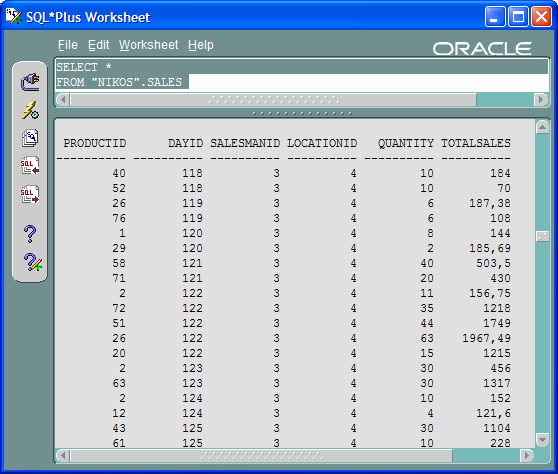Click the TOTALSALES value 1104
The width and height of the screenshot is (558, 474).
[x=497, y=428]
